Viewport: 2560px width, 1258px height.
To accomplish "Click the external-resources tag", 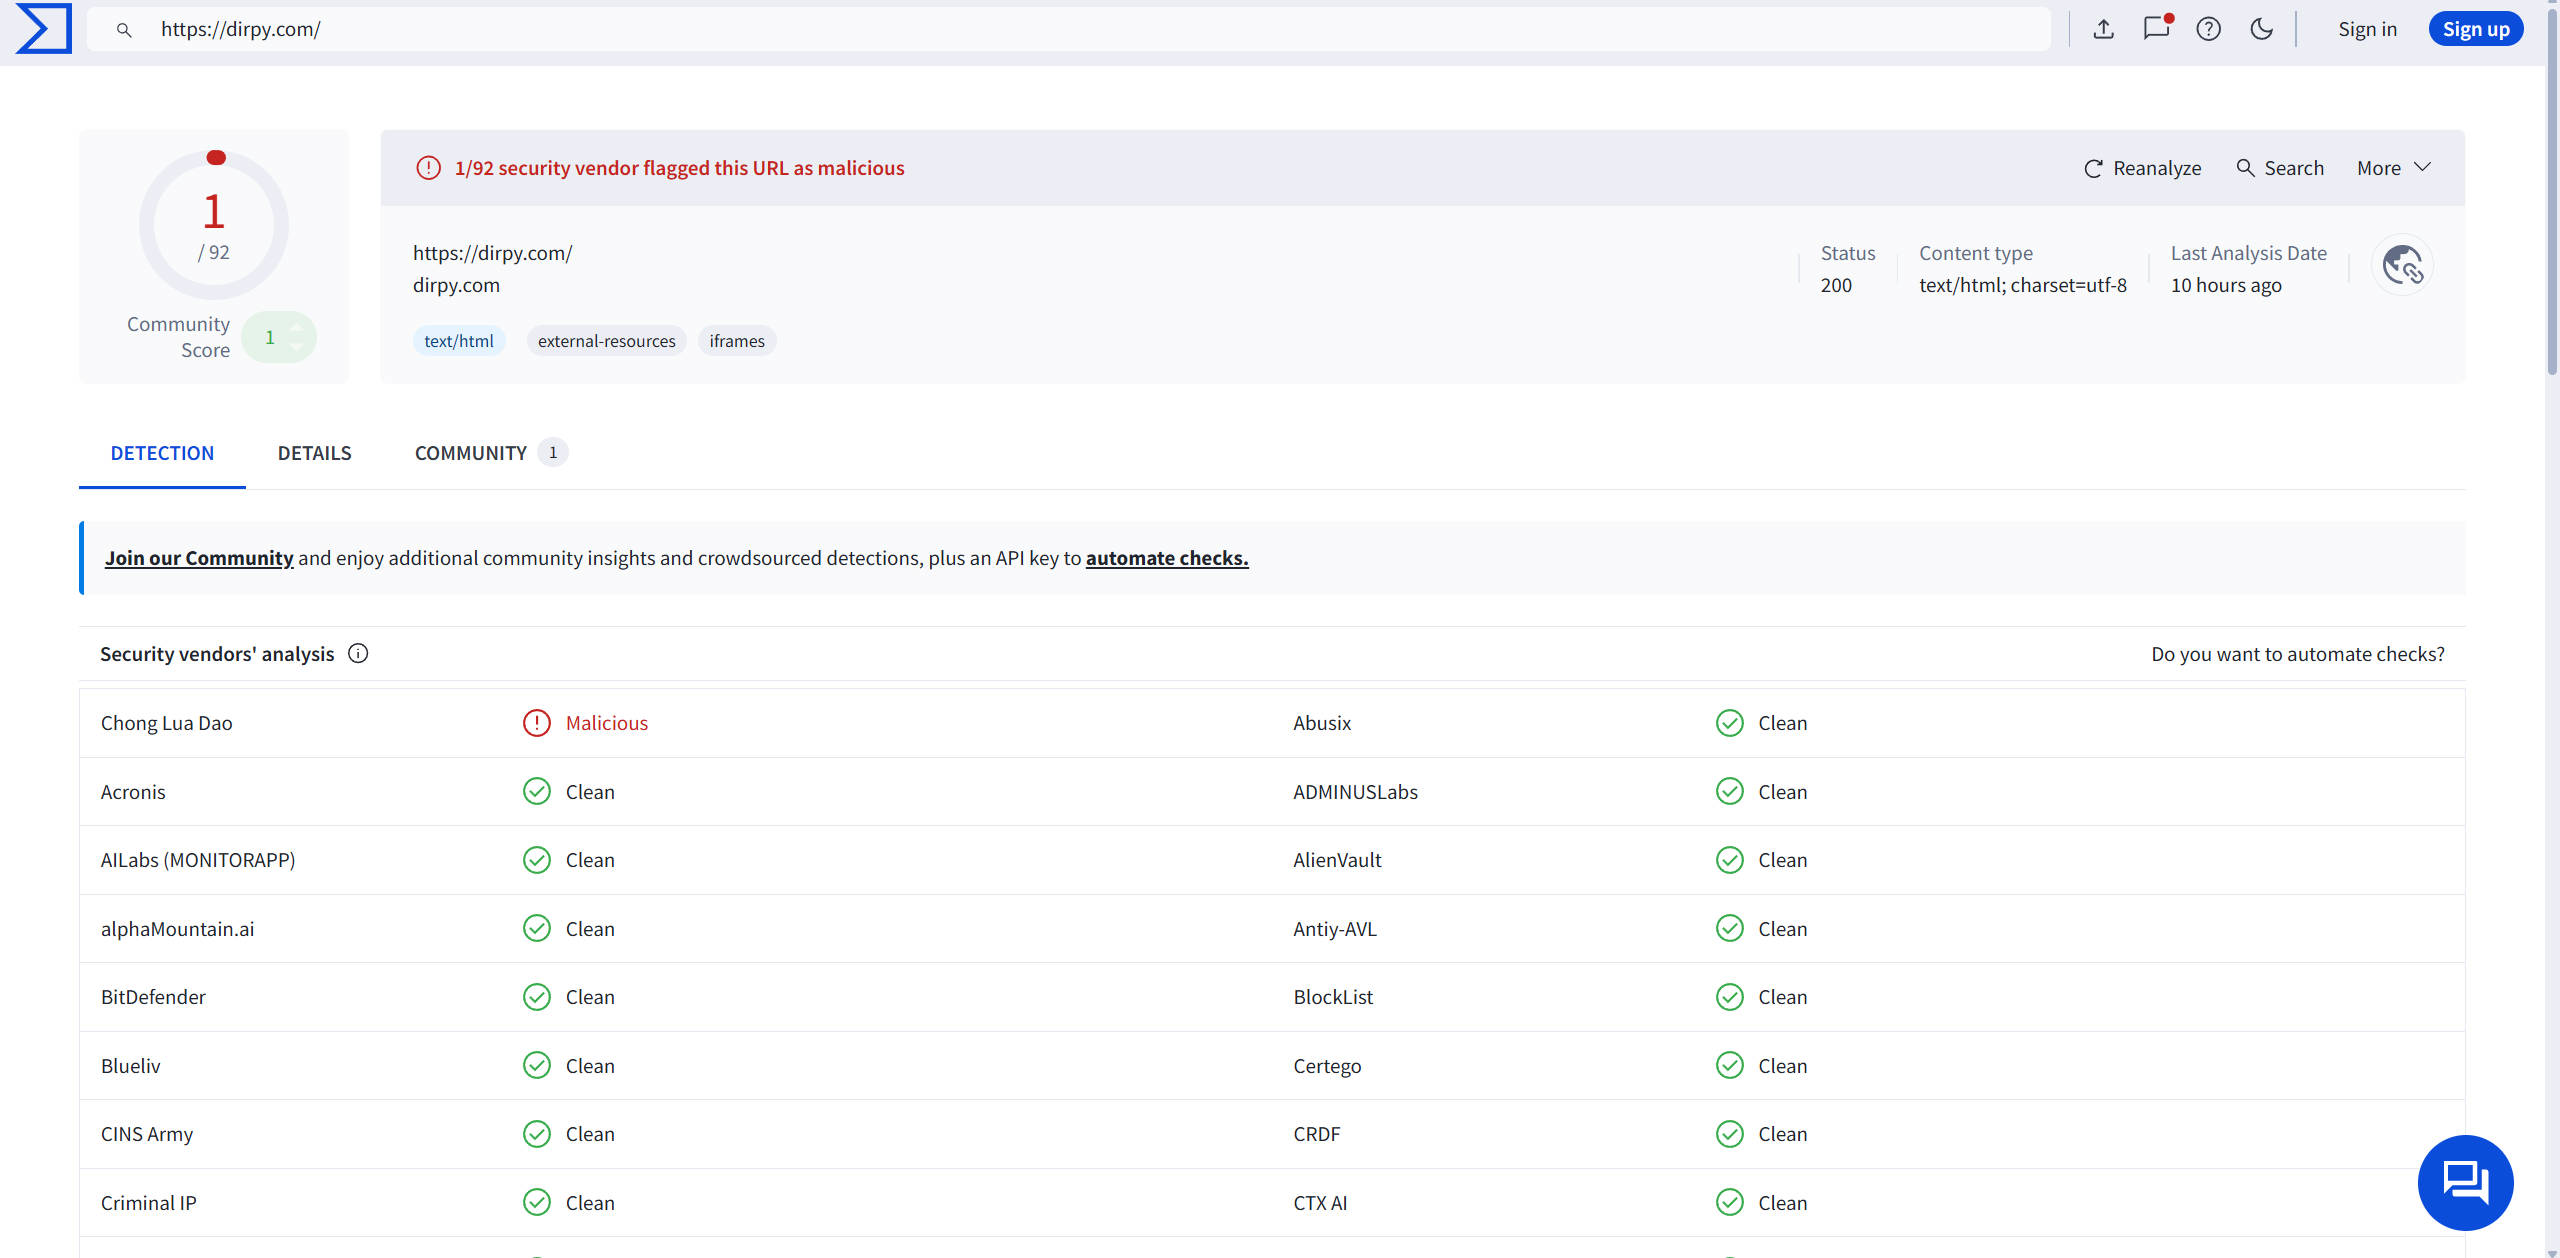I will (x=606, y=341).
